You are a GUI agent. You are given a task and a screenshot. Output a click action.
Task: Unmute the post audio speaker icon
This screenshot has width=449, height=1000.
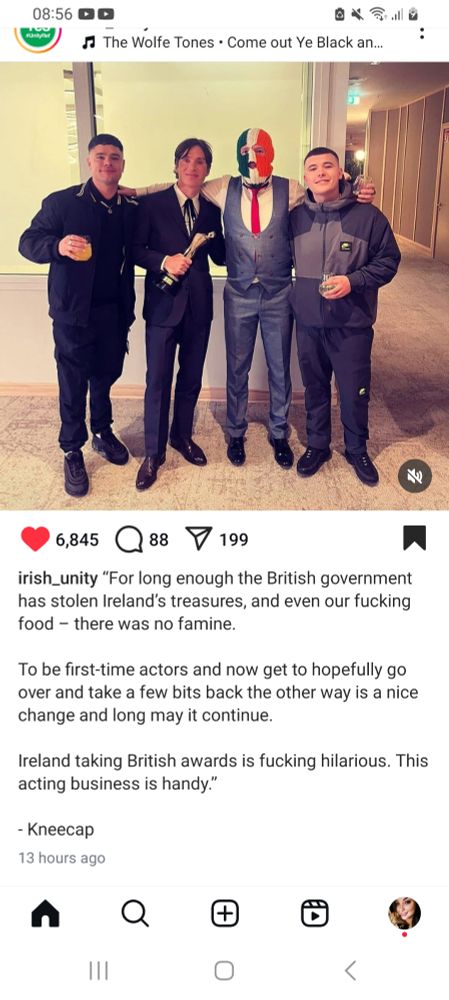click(x=415, y=476)
